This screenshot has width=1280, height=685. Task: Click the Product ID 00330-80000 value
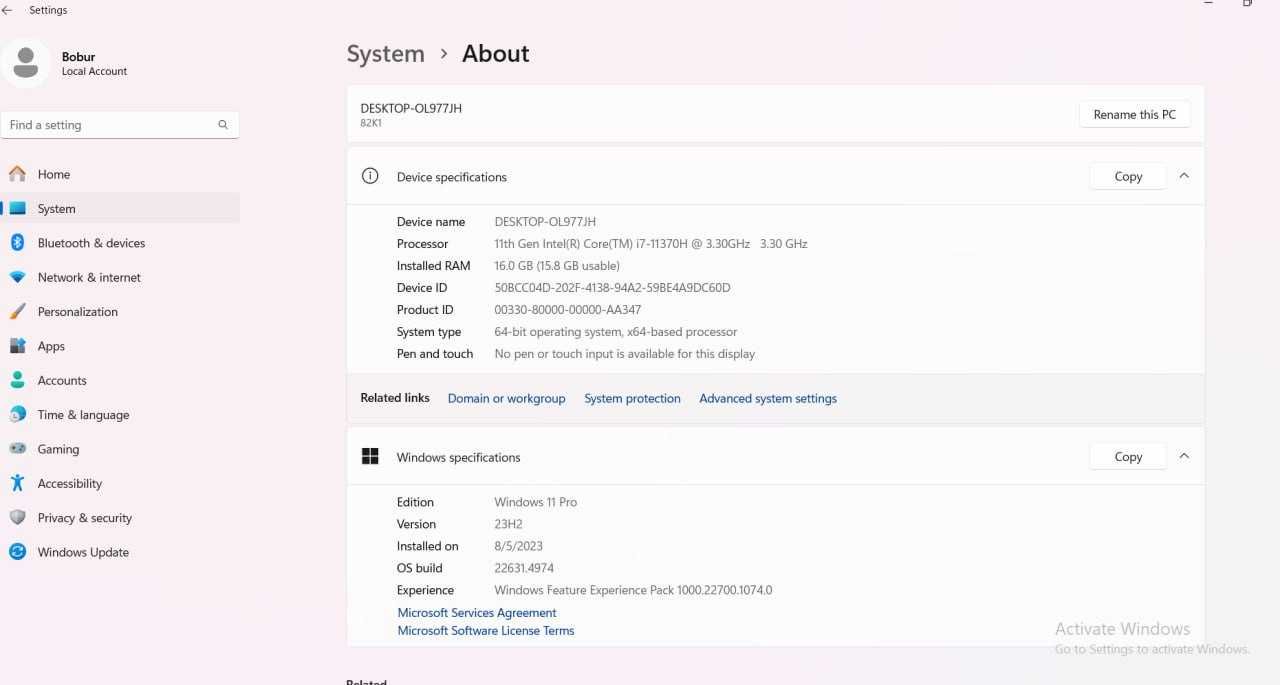point(568,309)
